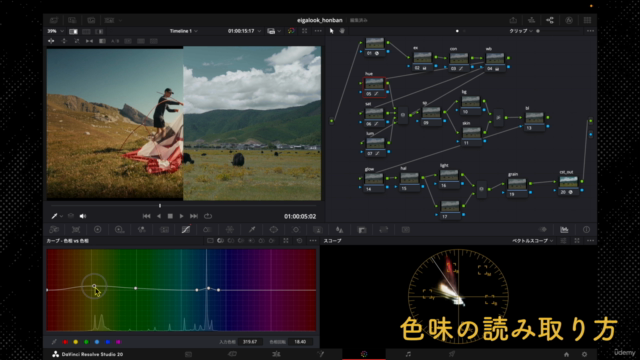Open the HDR wheels palette
640x360 pixels.
point(120,230)
